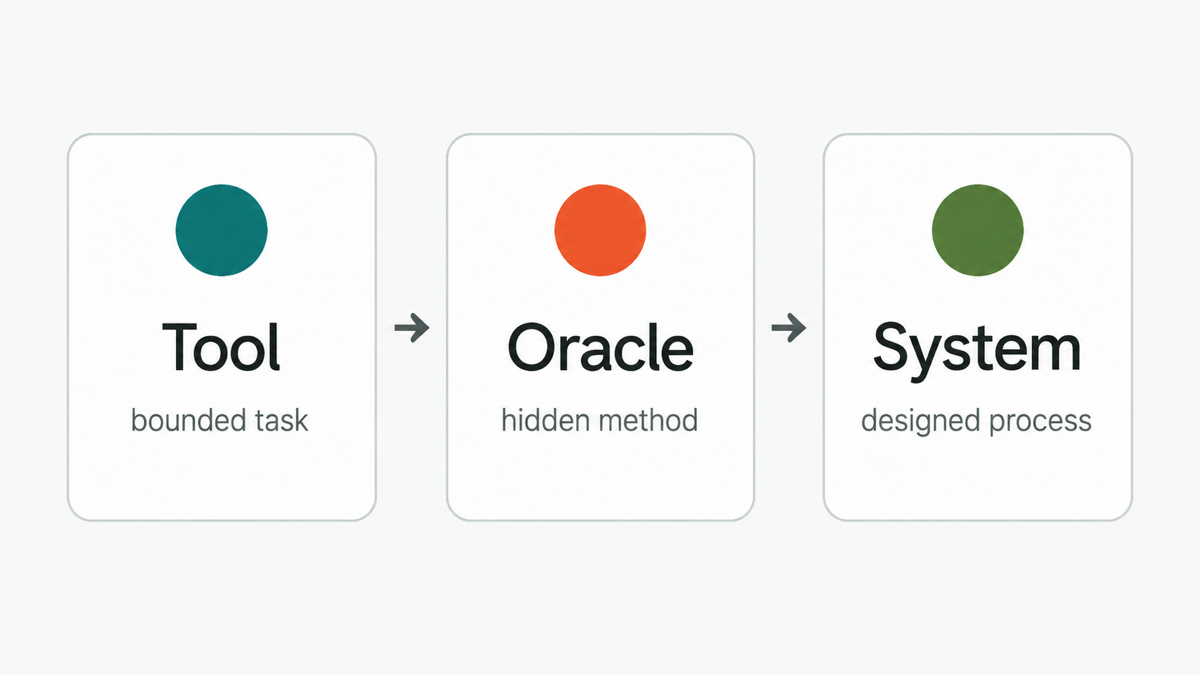
Task: Click the "hidden method" caption
Action: (600, 420)
